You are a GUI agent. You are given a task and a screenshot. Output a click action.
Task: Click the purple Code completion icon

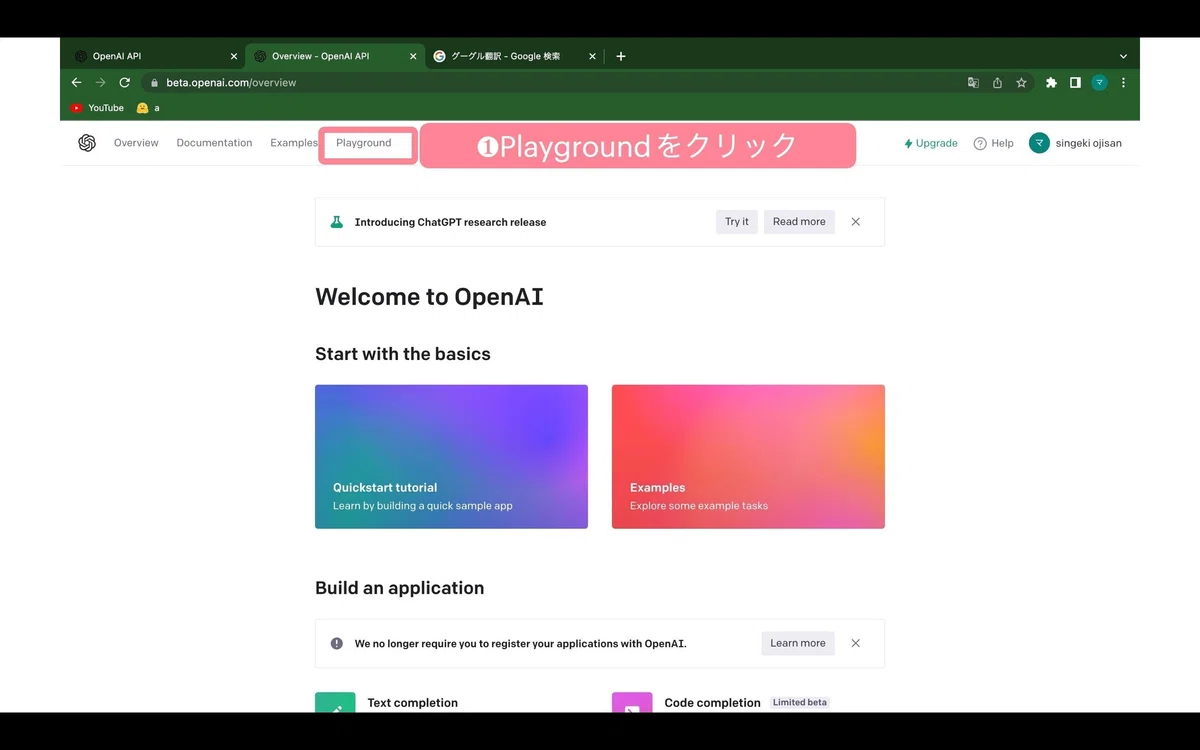pyautogui.click(x=632, y=702)
